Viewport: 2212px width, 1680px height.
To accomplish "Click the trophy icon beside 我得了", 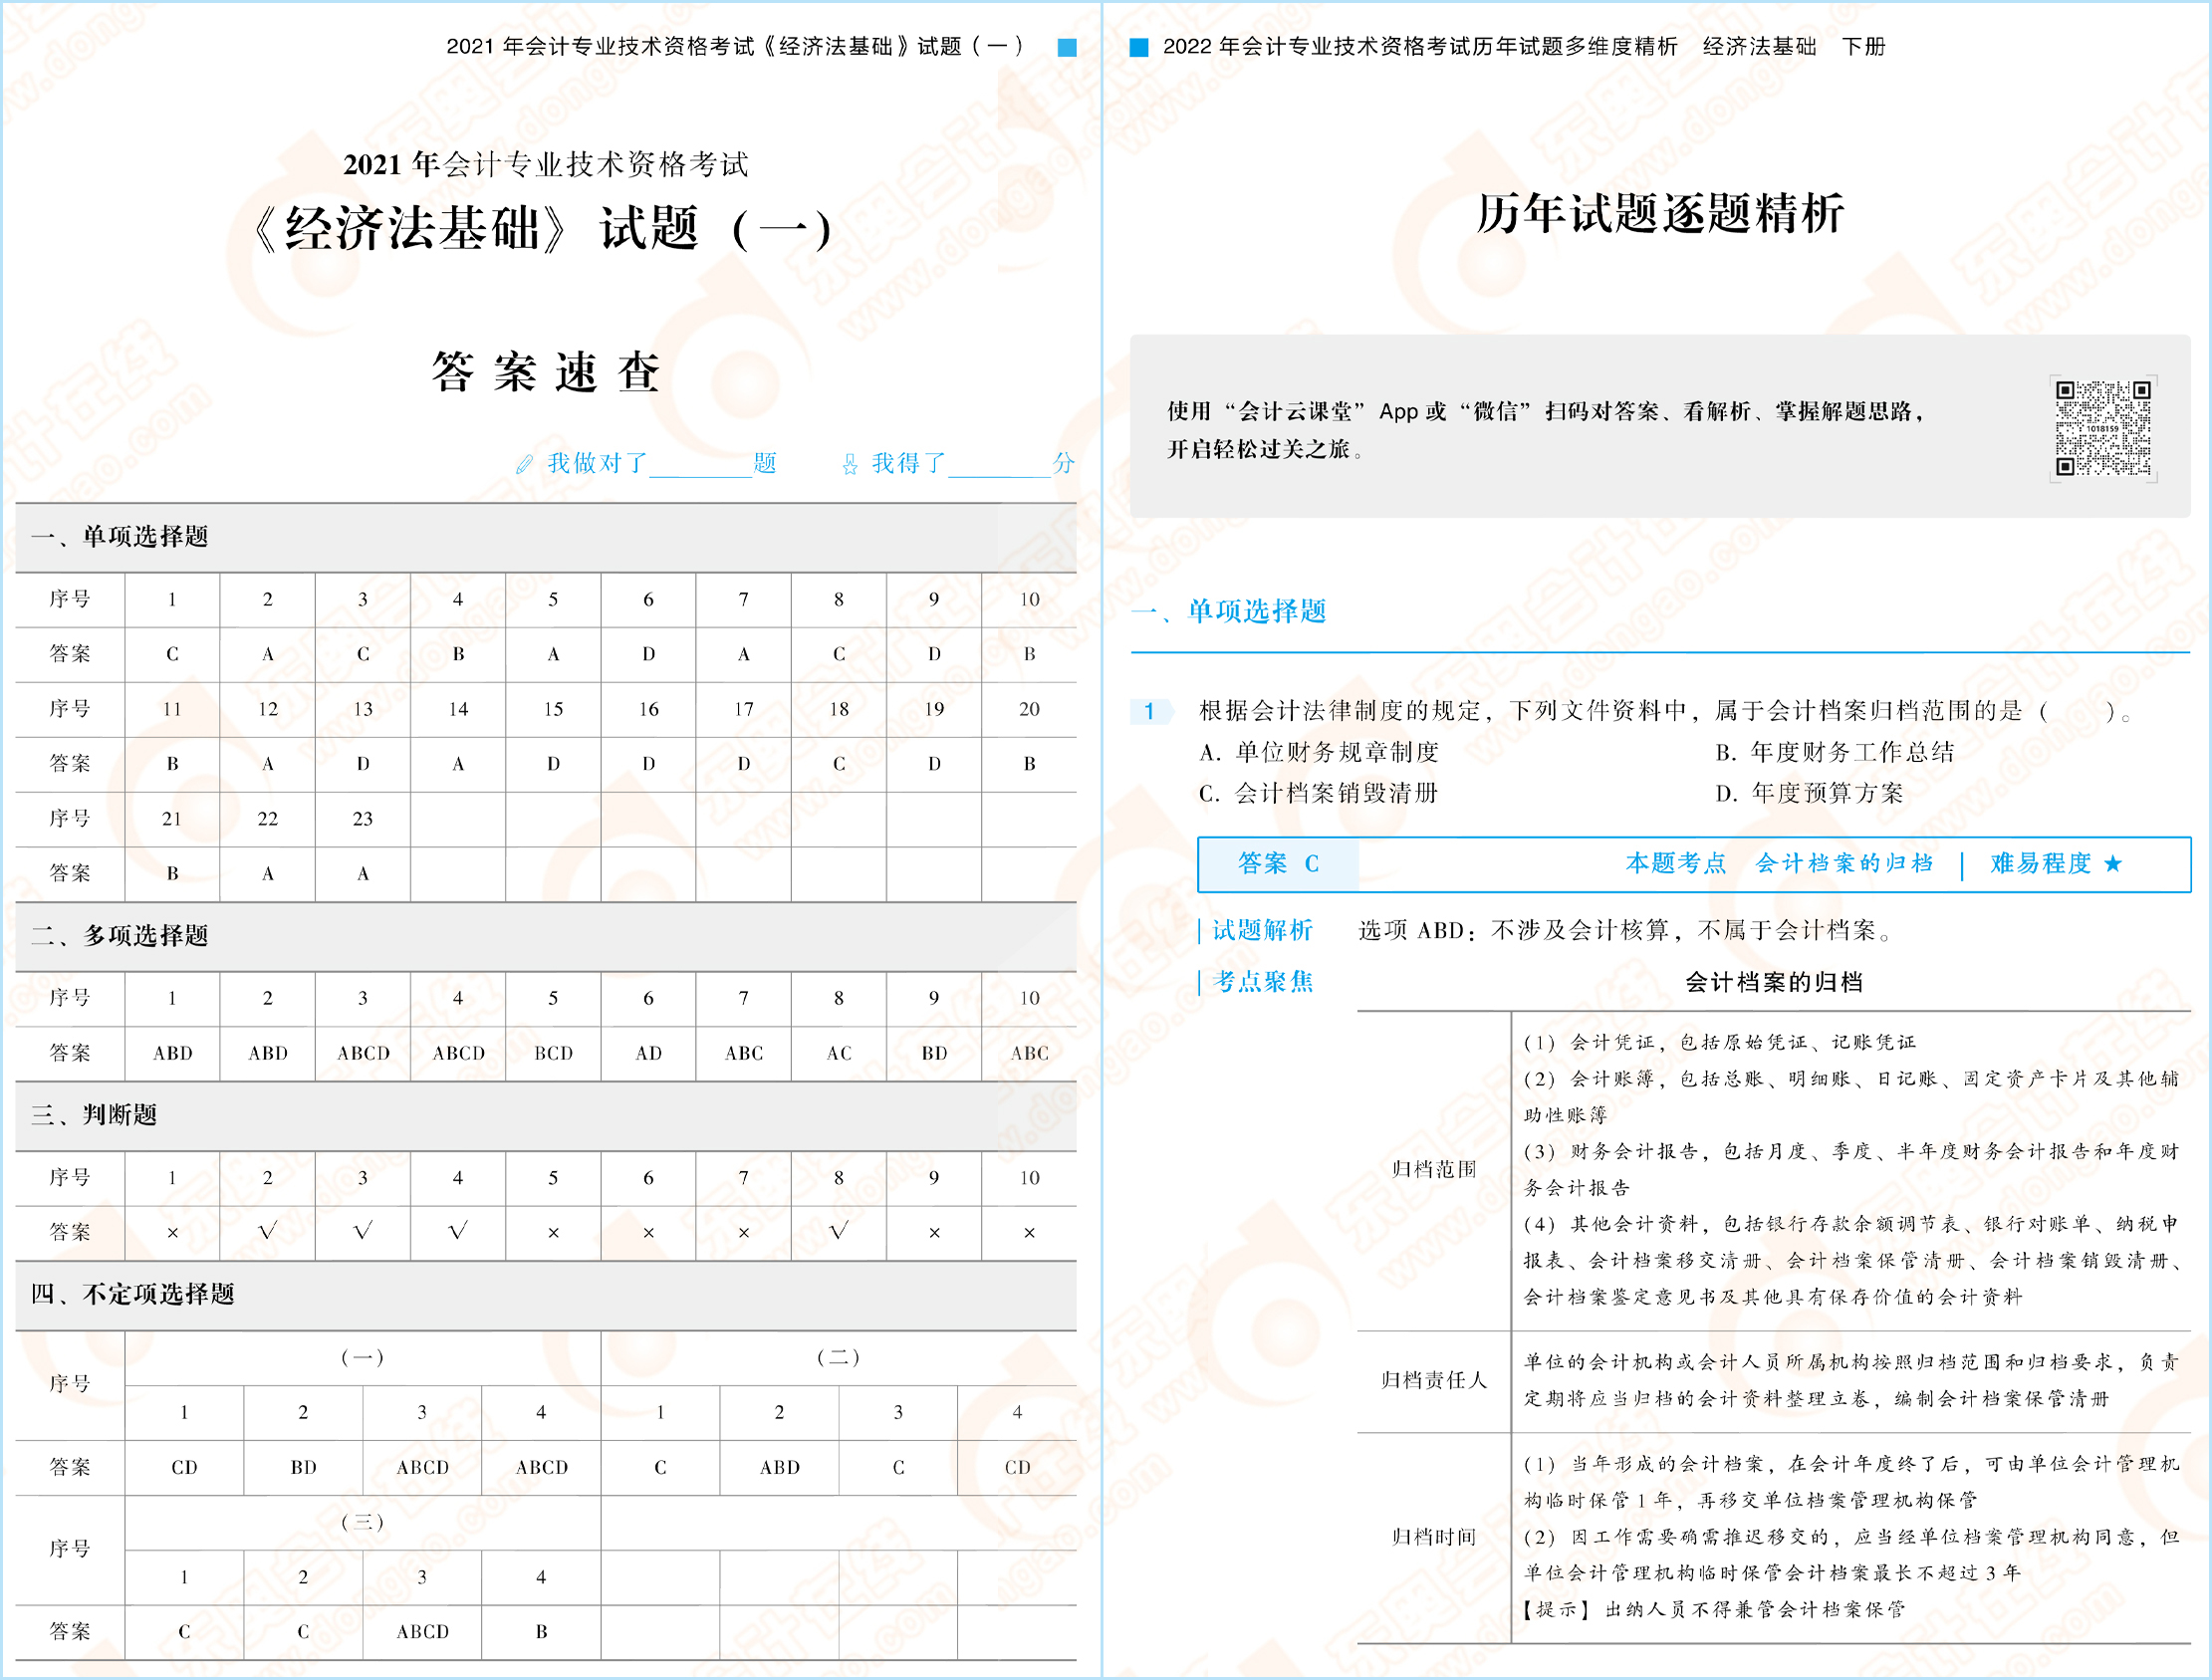I will coord(849,463).
